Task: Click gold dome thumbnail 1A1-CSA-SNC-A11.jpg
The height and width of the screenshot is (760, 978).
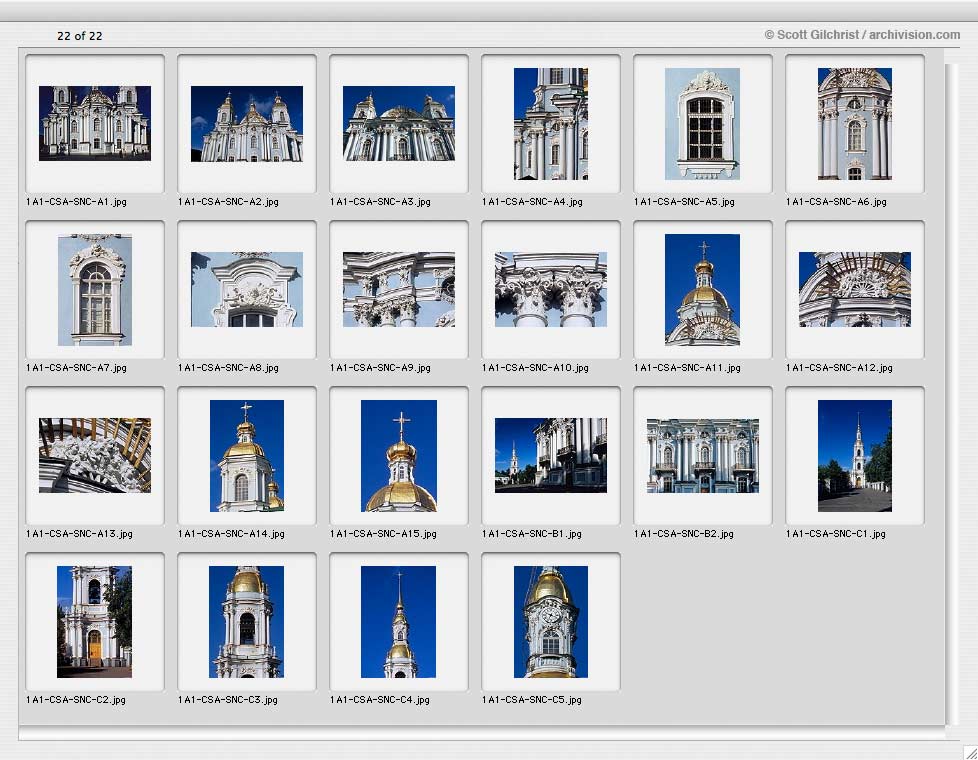Action: pos(702,290)
